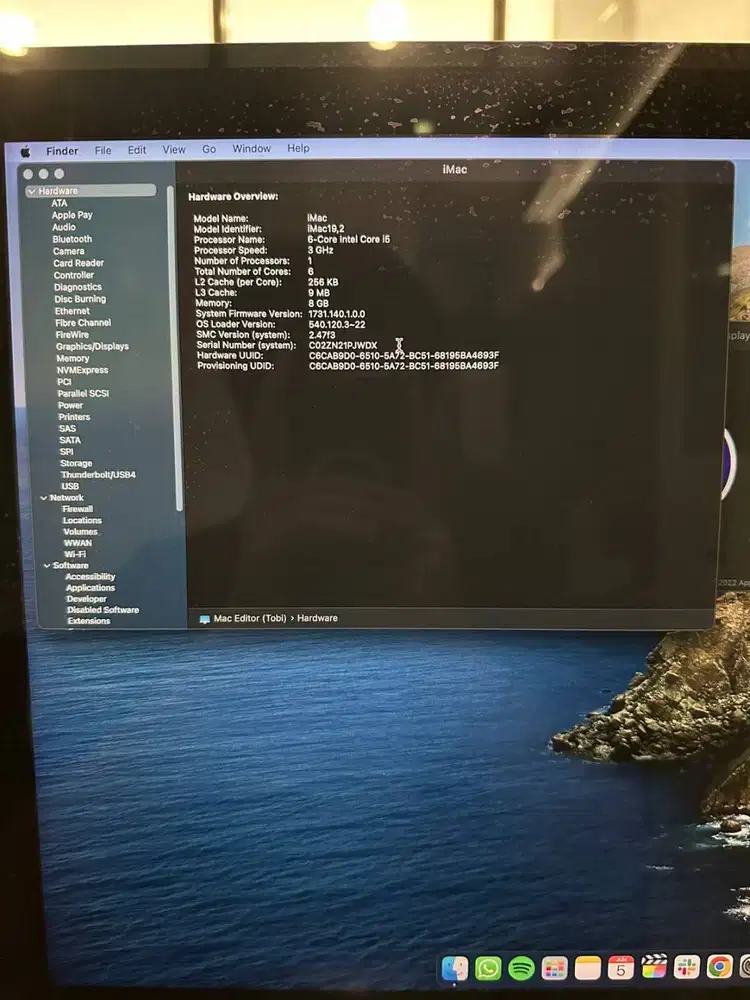Image resolution: width=750 pixels, height=1000 pixels.
Task: Select FireWire in the sidebar
Action: [72, 335]
